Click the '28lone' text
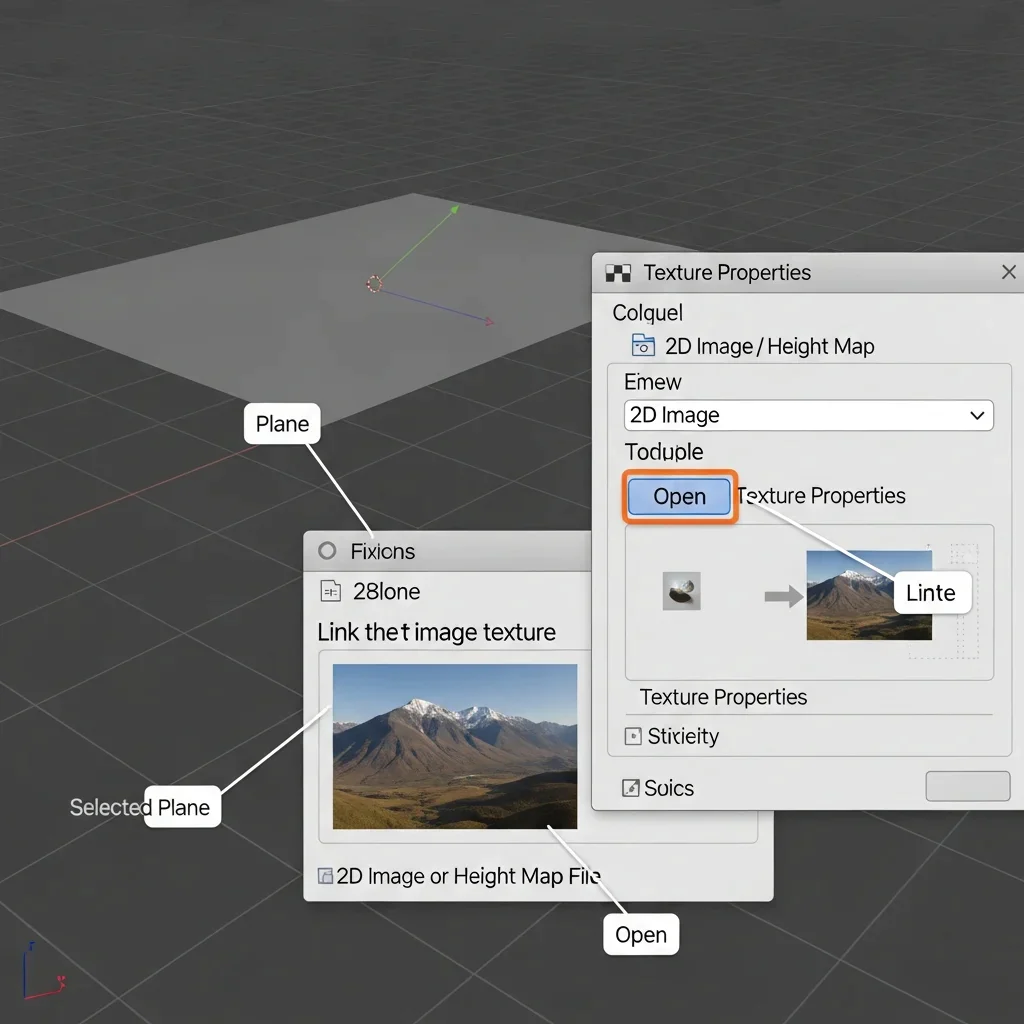 click(x=387, y=592)
